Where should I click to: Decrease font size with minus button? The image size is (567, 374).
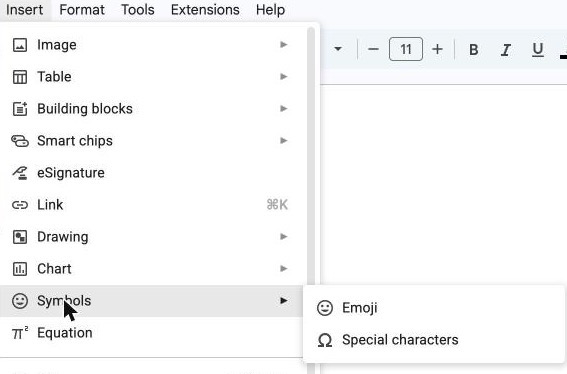373,49
